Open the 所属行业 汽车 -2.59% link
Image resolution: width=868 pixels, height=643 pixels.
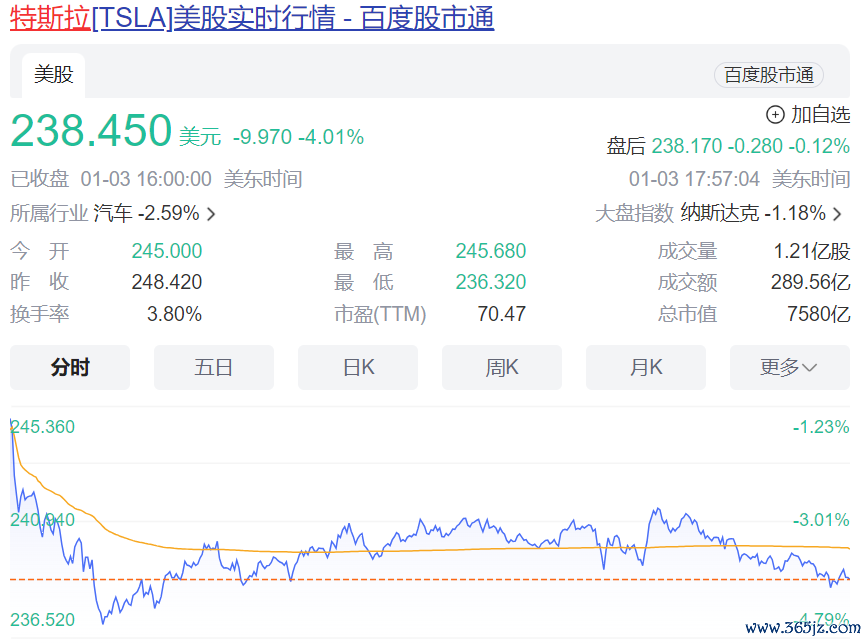113,213
